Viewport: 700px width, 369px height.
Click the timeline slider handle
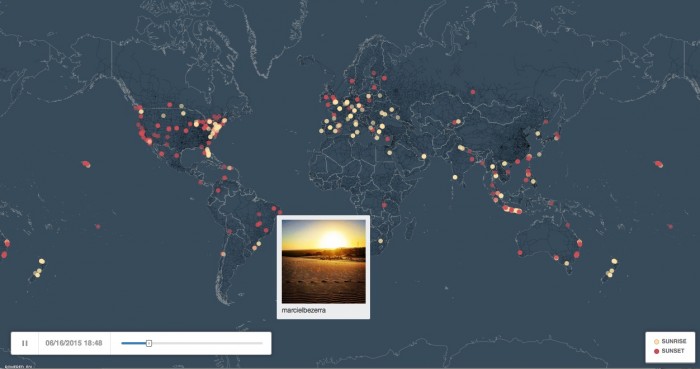point(149,343)
